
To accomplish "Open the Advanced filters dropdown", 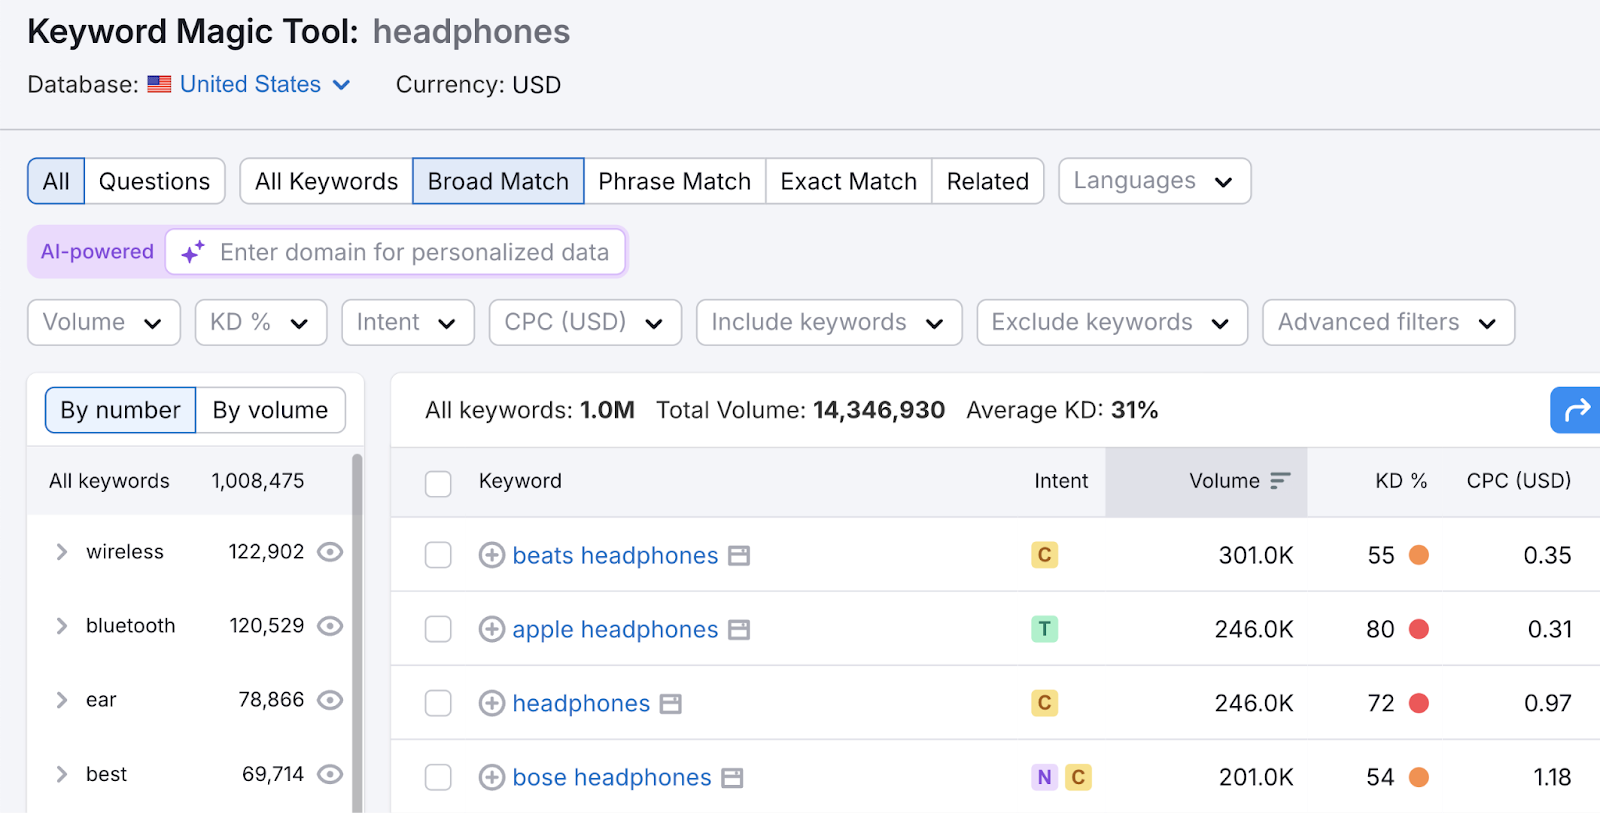I will pos(1387,322).
